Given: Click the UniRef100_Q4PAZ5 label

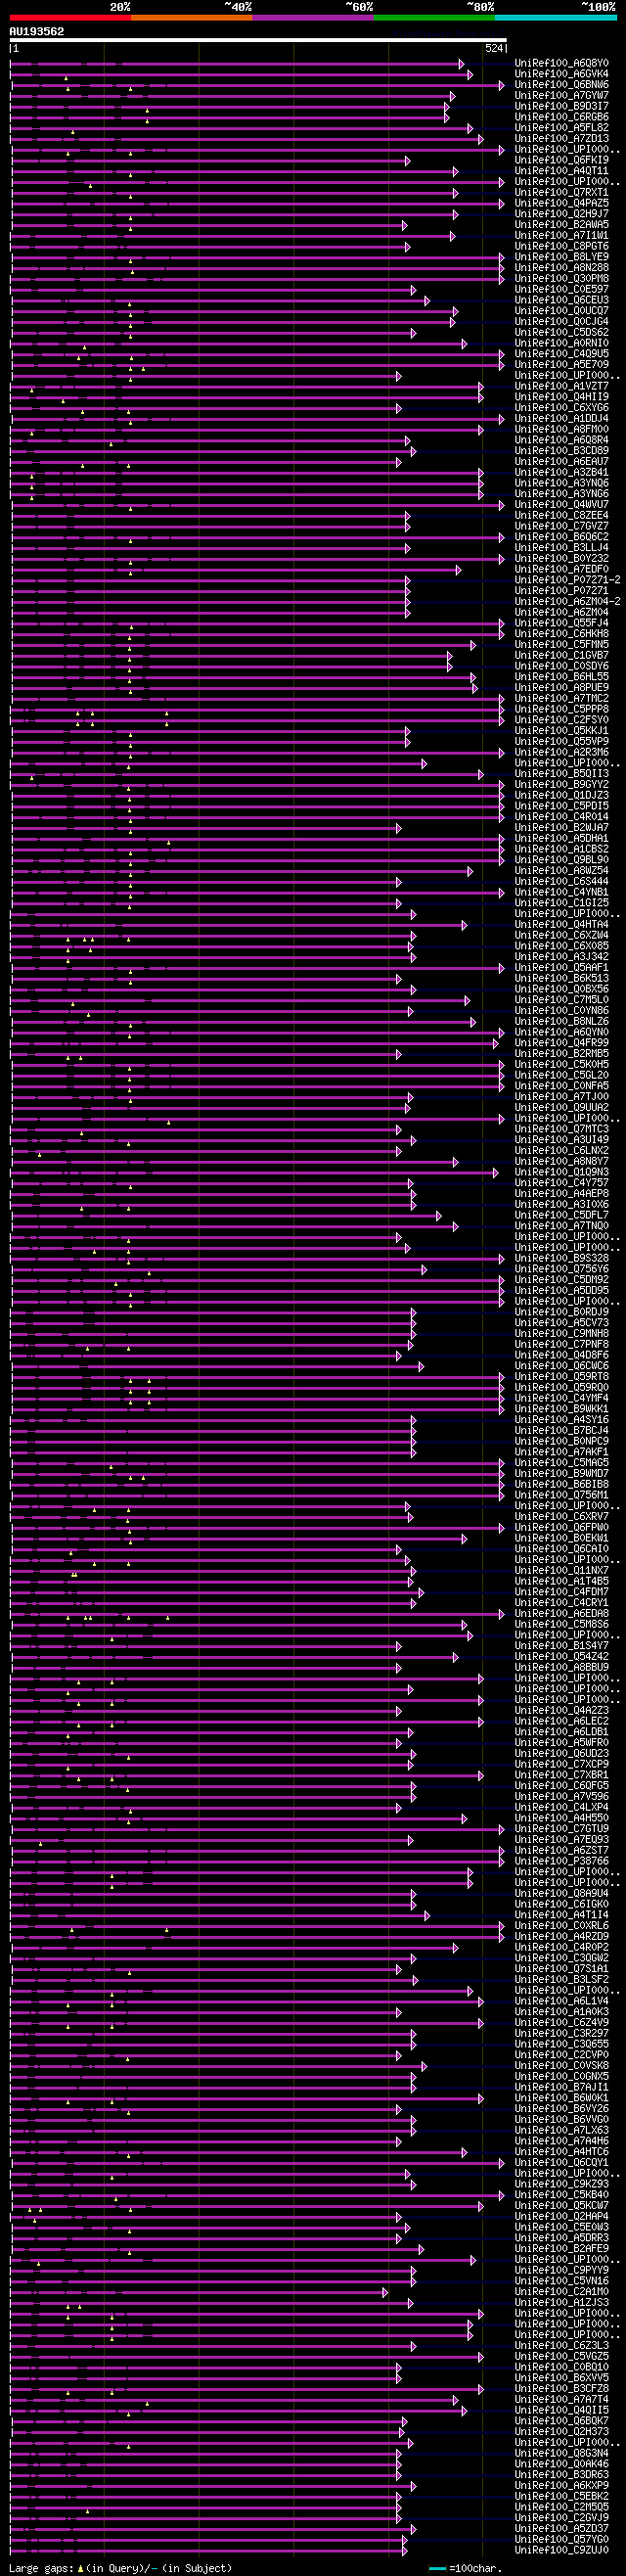Looking at the screenshot, I should pos(562,203).
